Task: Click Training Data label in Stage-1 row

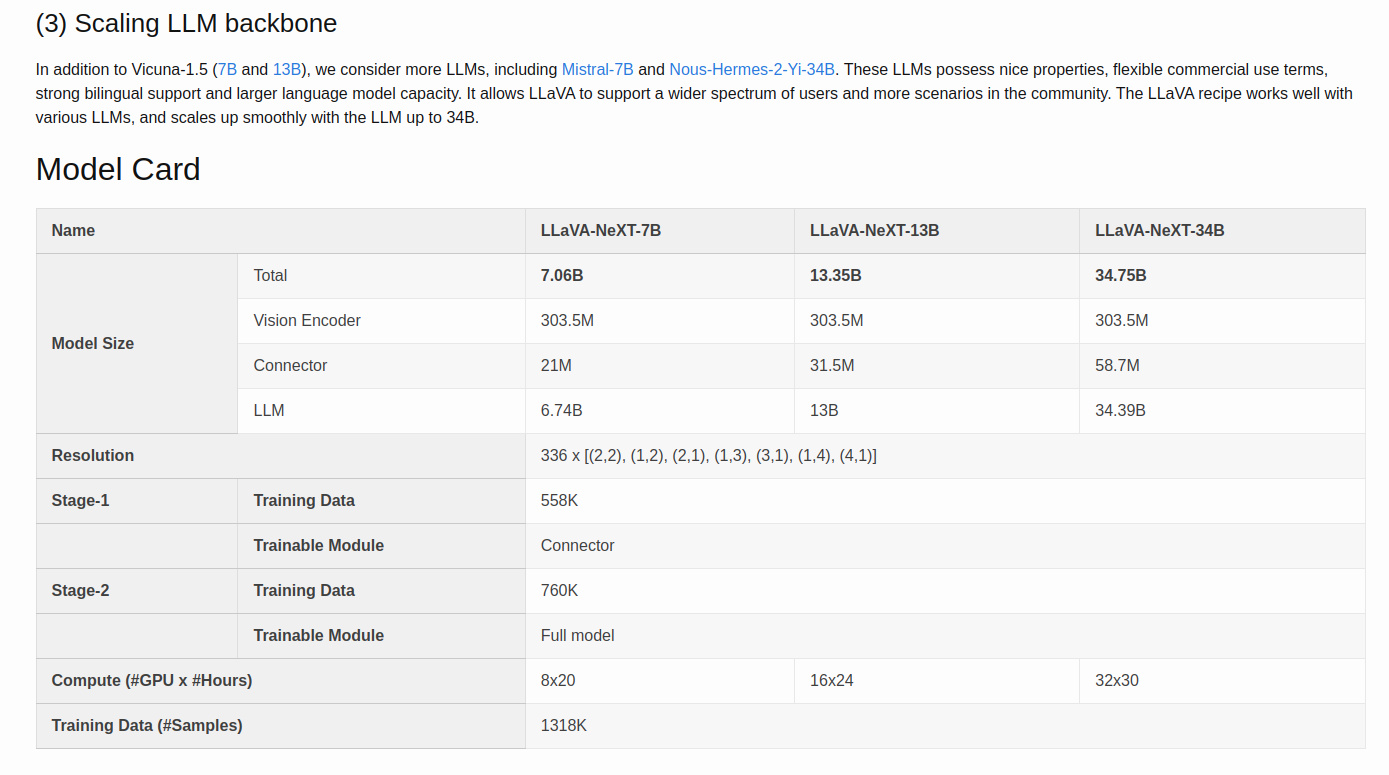Action: 304,500
